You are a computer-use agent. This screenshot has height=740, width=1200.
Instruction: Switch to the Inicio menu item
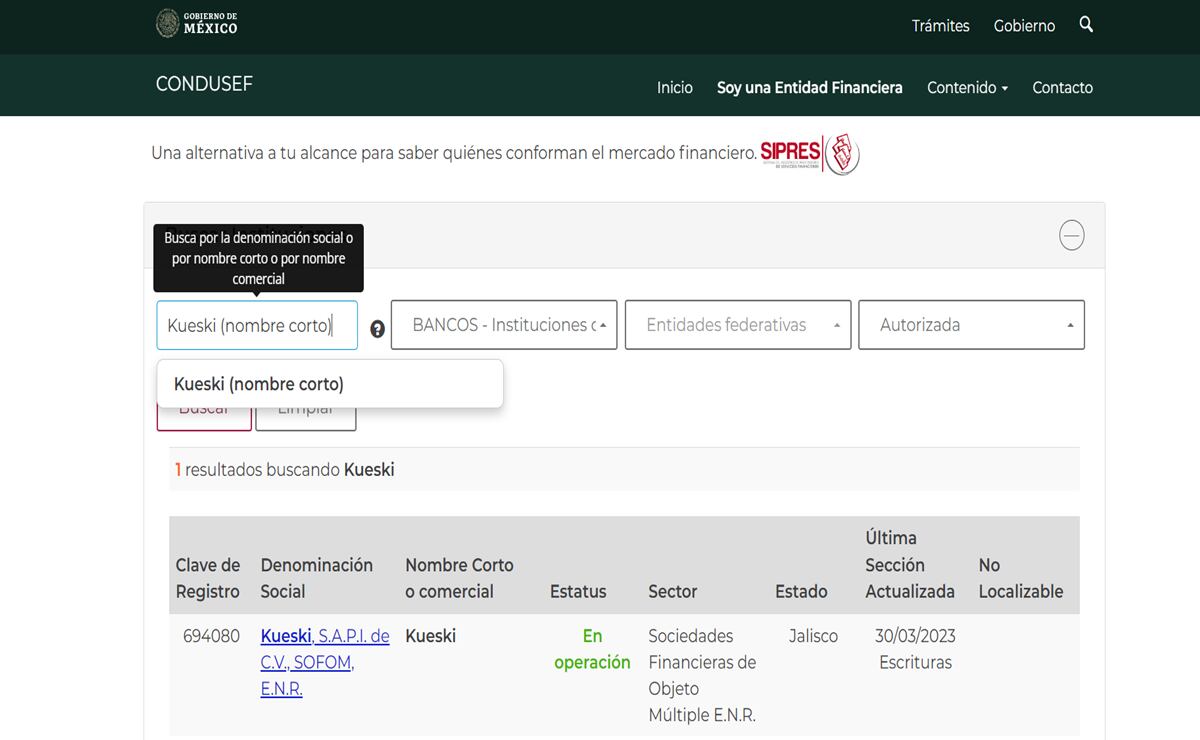pos(675,87)
